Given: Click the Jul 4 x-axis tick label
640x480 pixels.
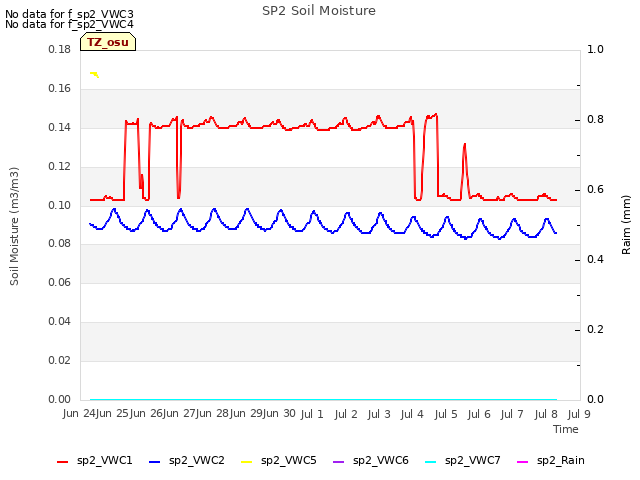Looking at the screenshot, I should coord(412,414).
